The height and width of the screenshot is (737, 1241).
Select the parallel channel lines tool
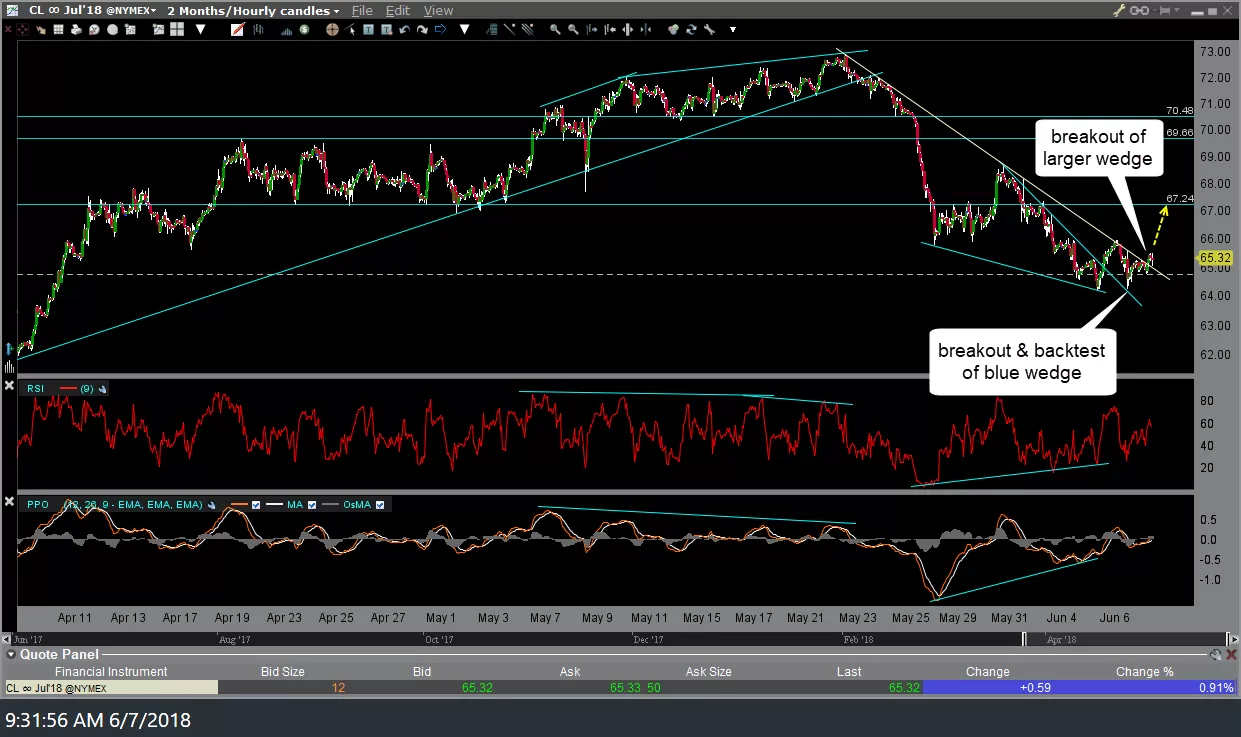(527, 30)
